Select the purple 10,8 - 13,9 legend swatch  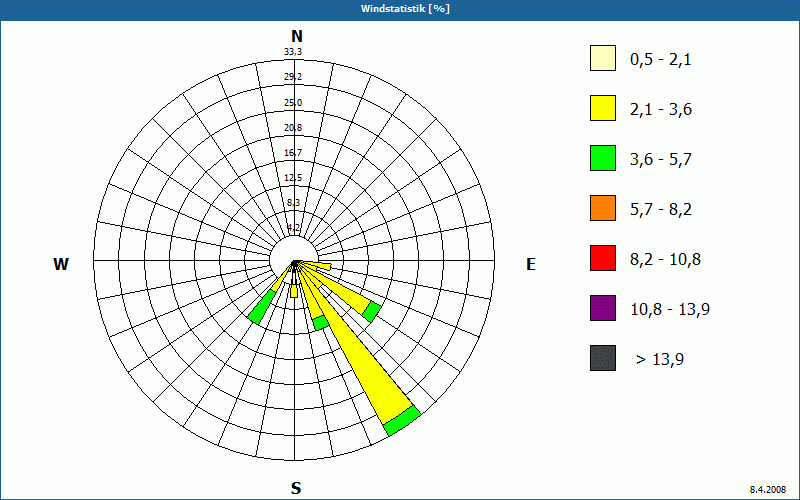(603, 308)
